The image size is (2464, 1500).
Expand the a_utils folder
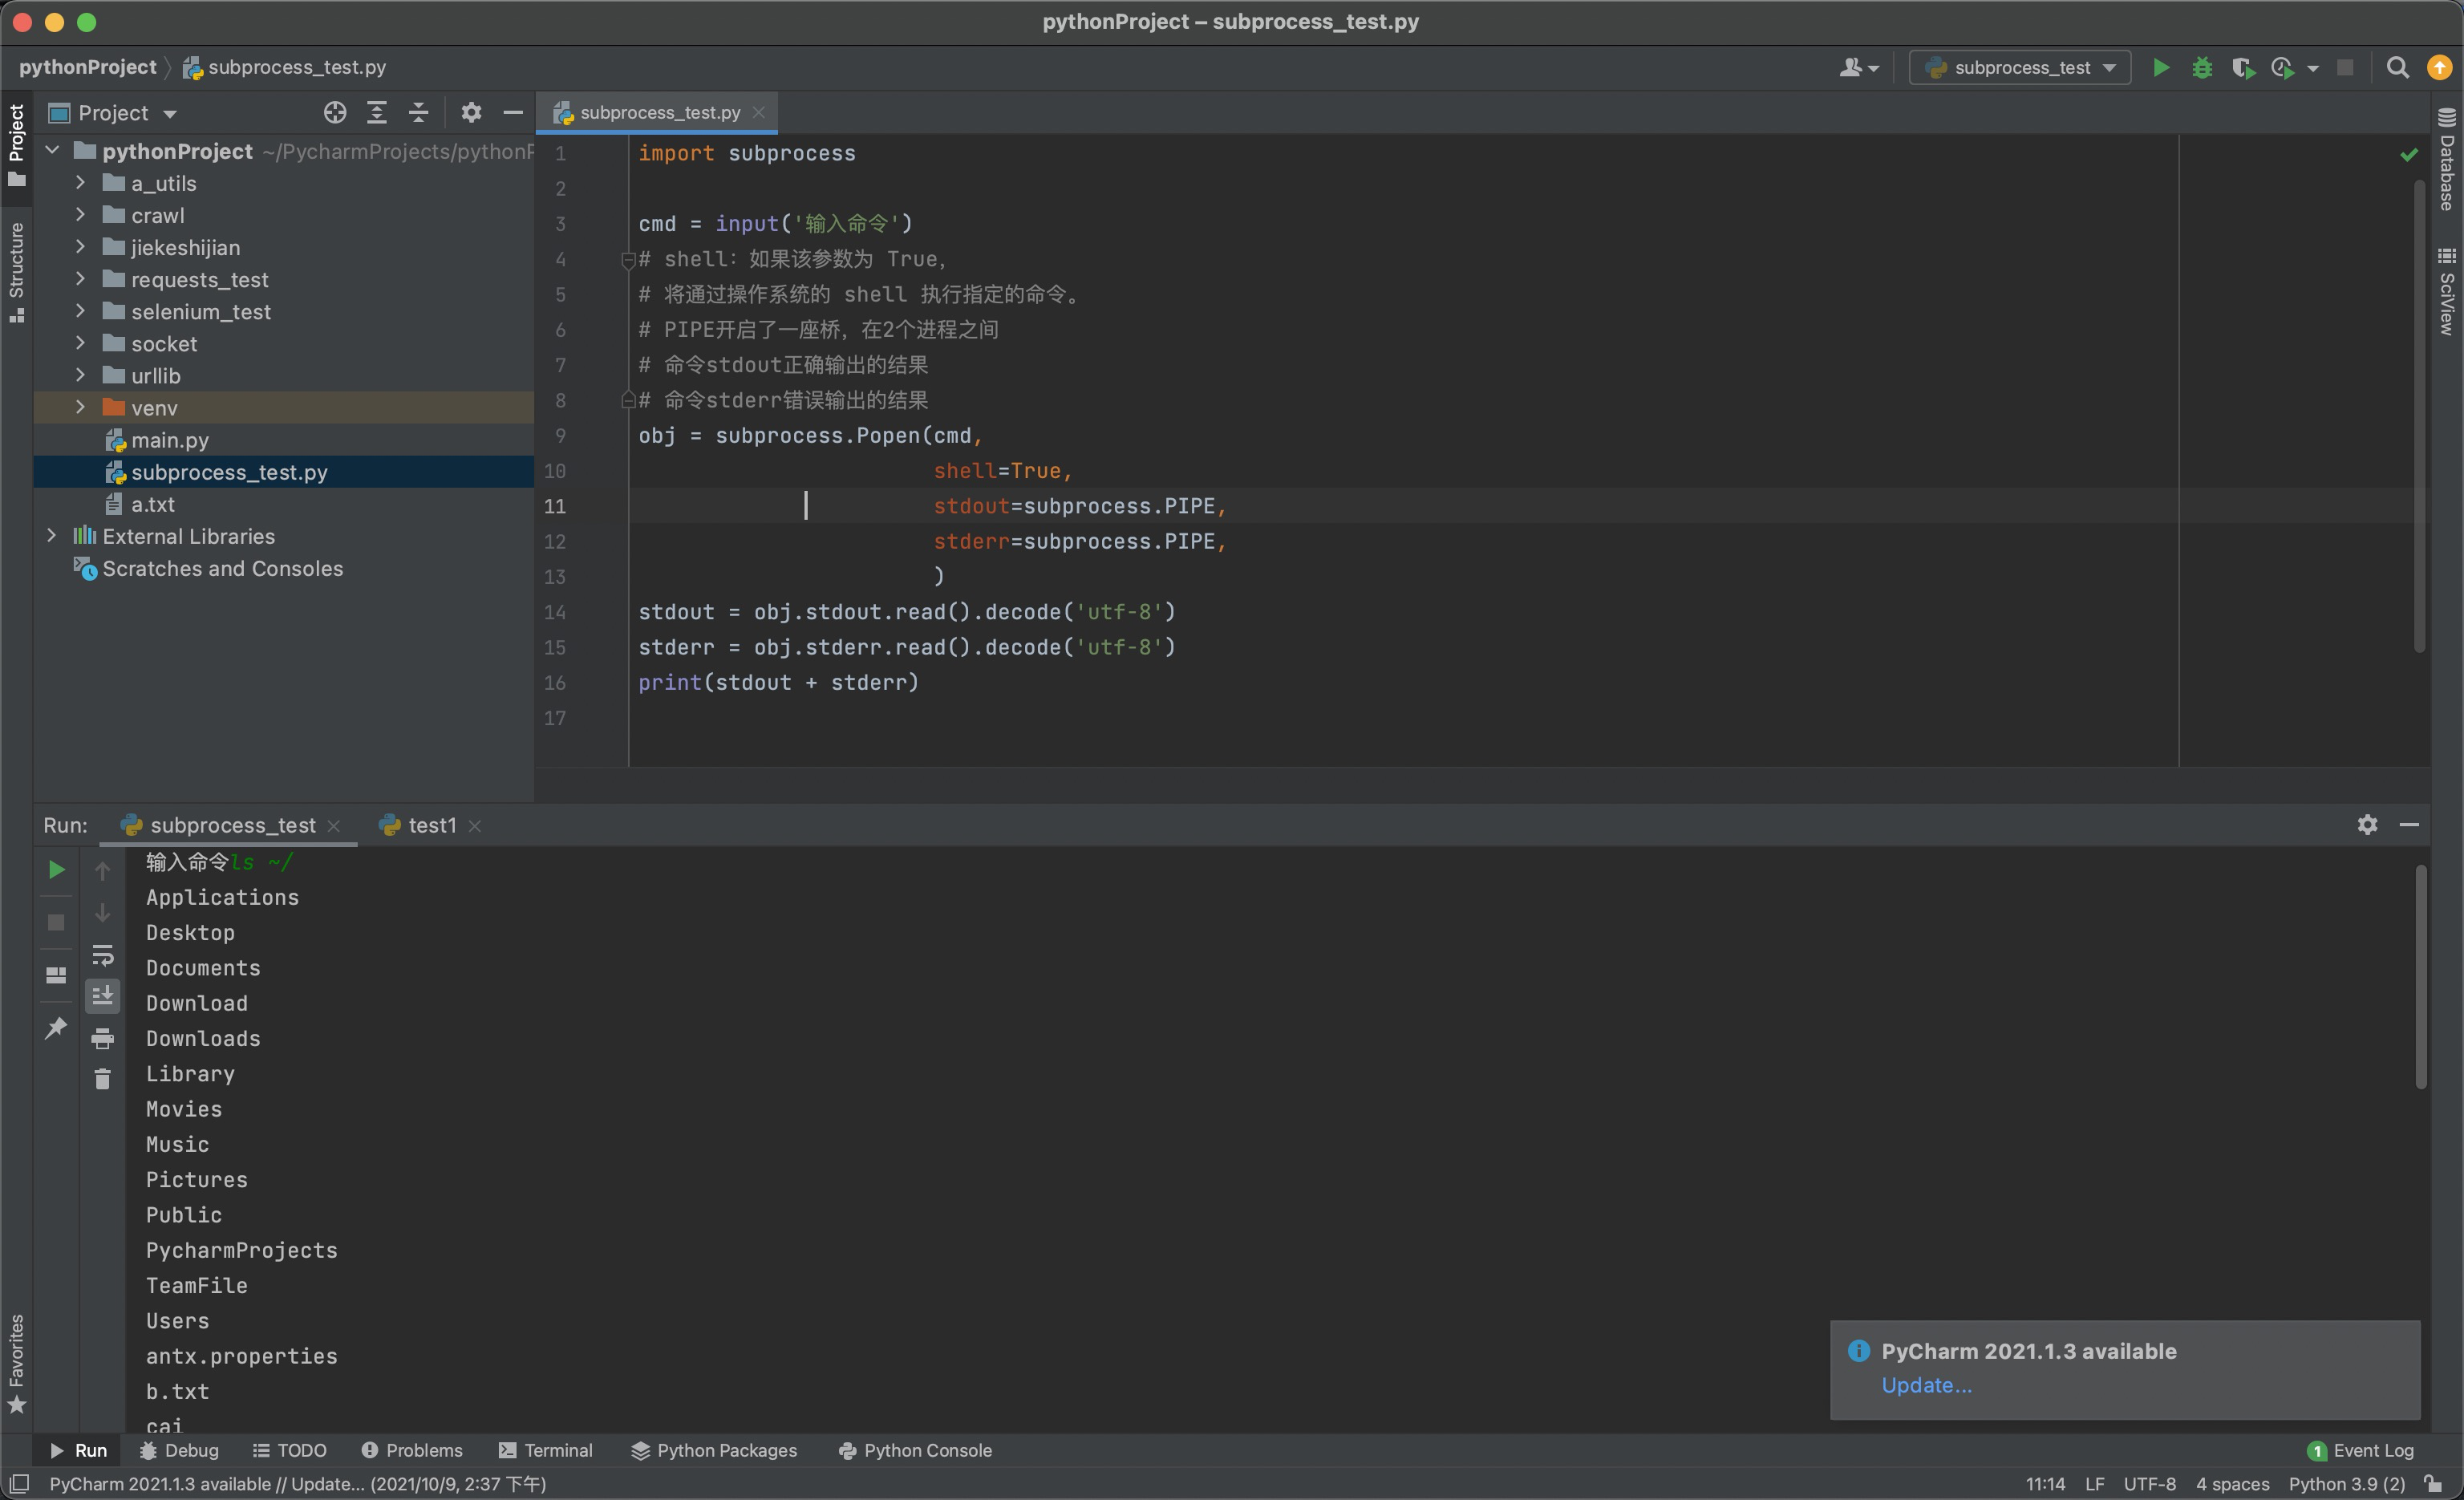point(81,183)
